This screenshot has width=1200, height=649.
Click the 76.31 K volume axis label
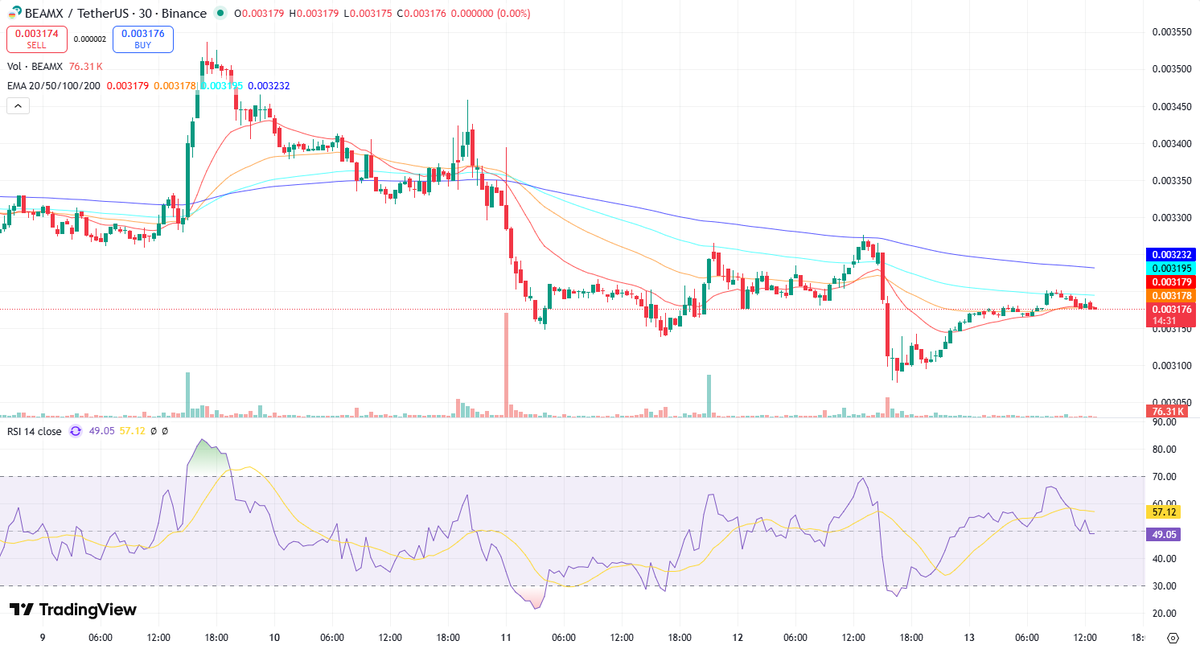click(1167, 411)
